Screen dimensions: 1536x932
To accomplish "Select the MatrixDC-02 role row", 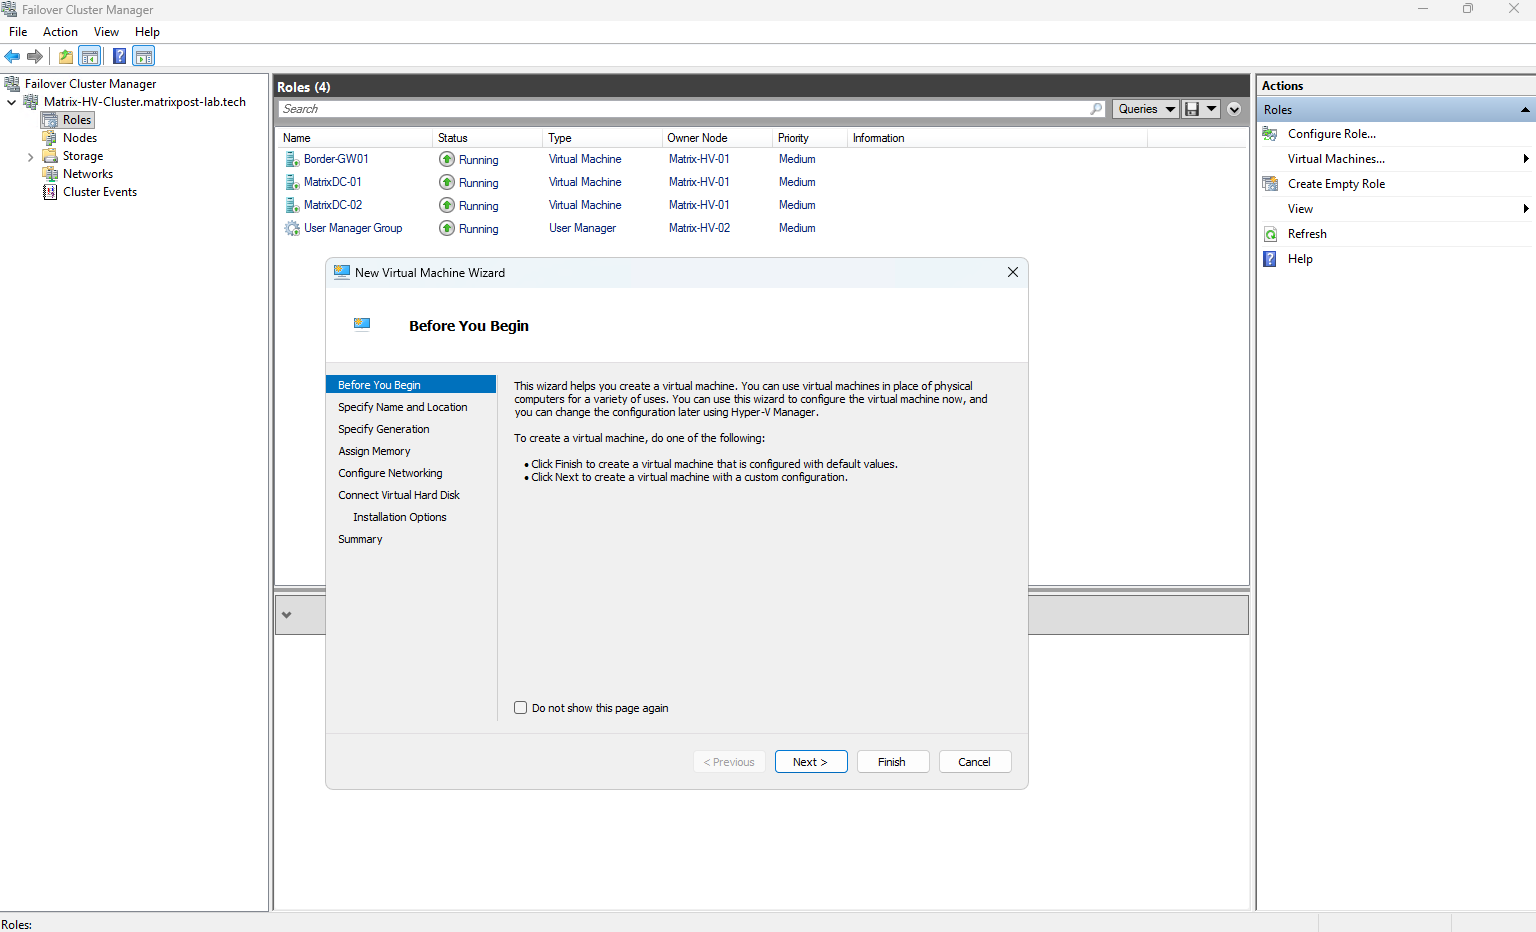I will click(x=712, y=205).
